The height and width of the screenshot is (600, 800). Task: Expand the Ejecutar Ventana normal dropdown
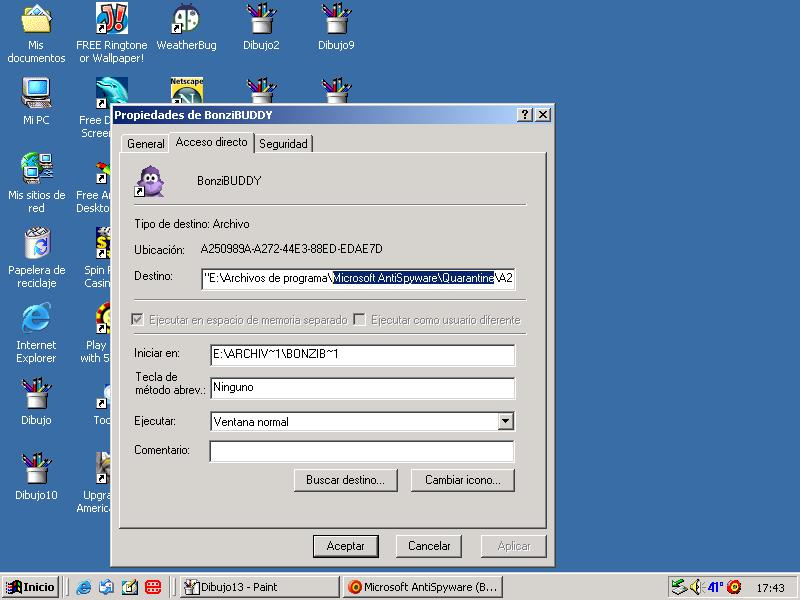pos(506,421)
